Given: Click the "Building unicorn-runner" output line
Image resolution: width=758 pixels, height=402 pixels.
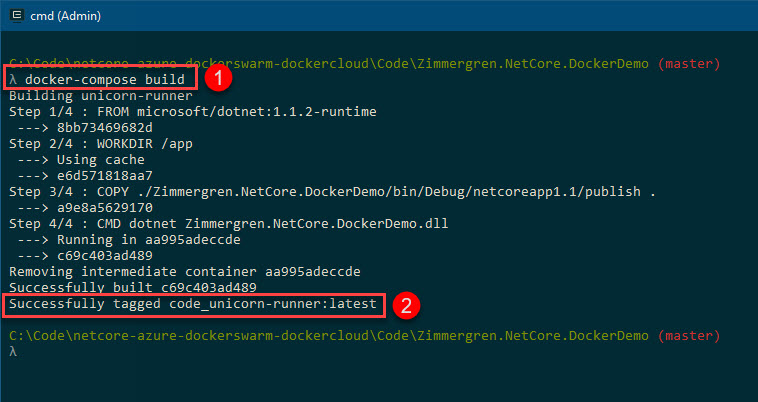Looking at the screenshot, I should click(101, 96).
